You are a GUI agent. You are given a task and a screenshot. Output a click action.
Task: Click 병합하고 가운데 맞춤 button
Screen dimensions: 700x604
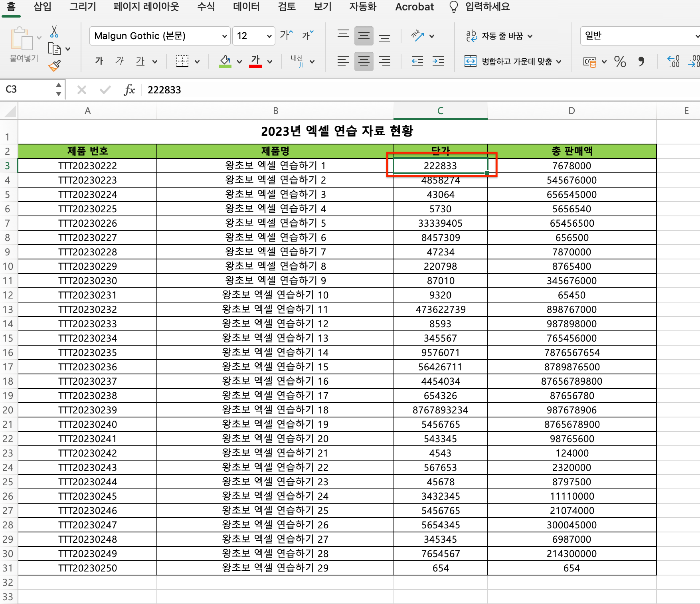pyautogui.click(x=508, y=62)
